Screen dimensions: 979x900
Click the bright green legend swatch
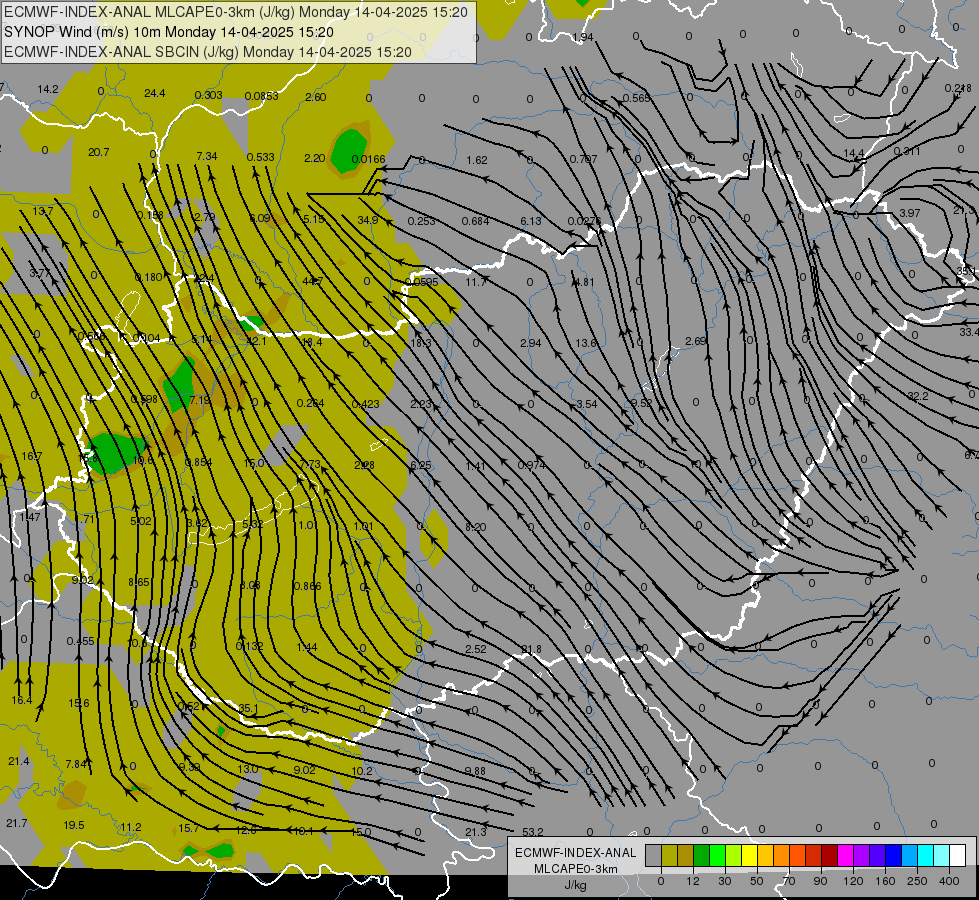point(717,855)
